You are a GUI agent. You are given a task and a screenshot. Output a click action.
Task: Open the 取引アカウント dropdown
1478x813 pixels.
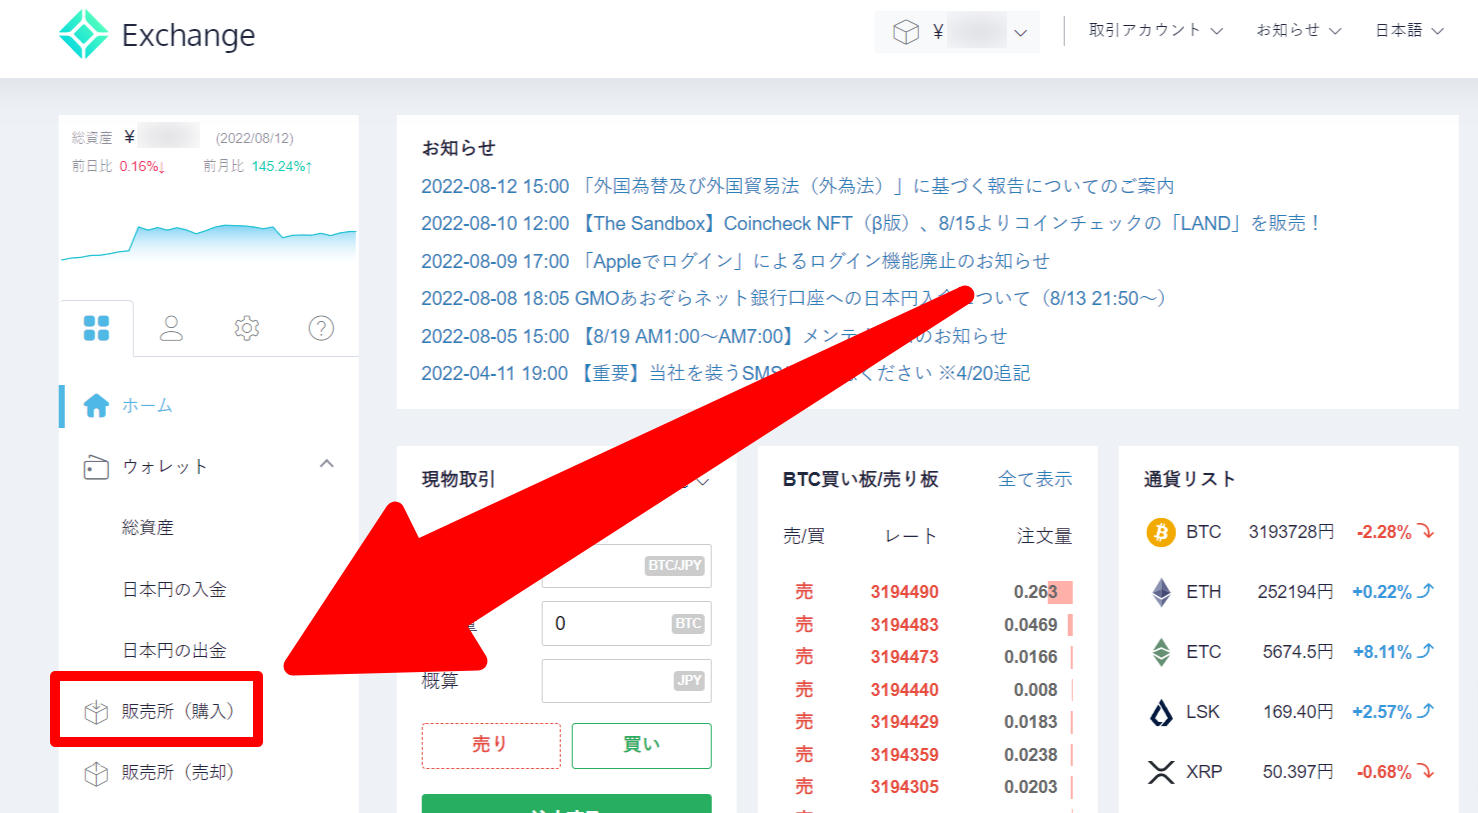pyautogui.click(x=1155, y=31)
